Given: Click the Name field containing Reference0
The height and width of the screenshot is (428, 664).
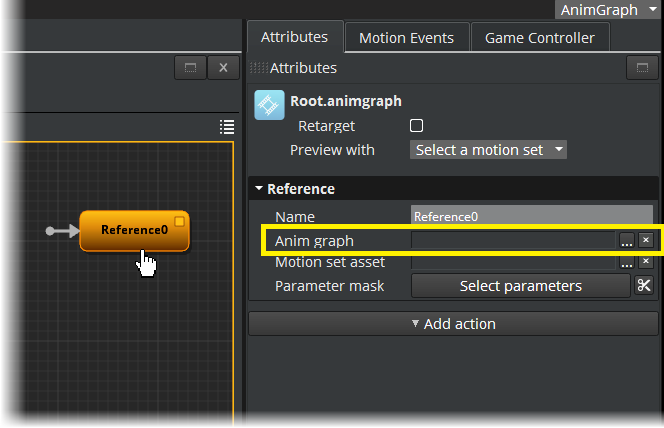Looking at the screenshot, I should coord(532,216).
